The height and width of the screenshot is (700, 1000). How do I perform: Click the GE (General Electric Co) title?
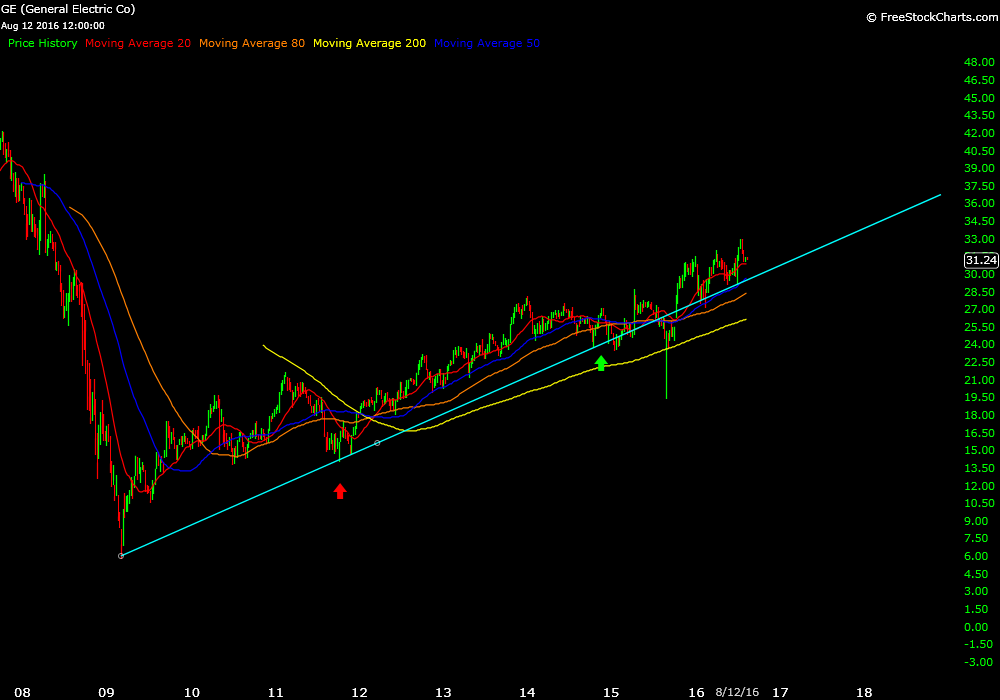68,9
